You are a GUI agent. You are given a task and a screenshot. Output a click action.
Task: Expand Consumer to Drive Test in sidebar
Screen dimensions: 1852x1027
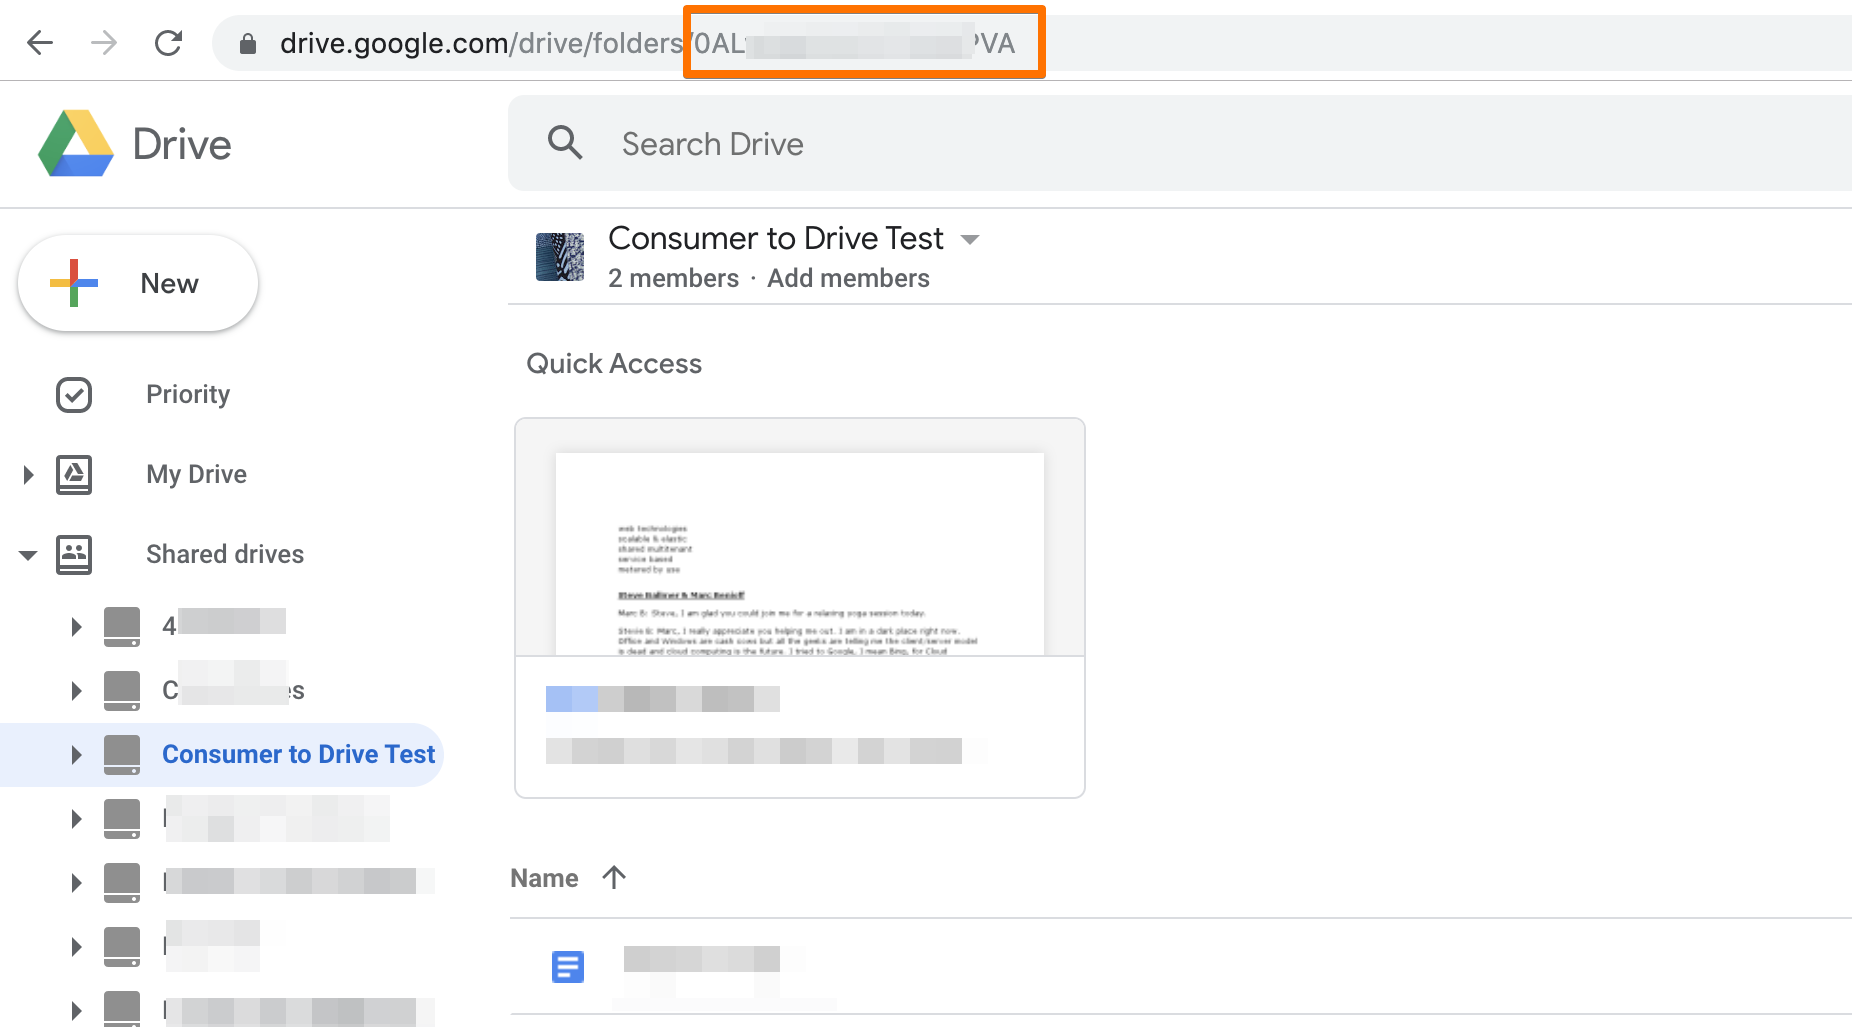76,755
